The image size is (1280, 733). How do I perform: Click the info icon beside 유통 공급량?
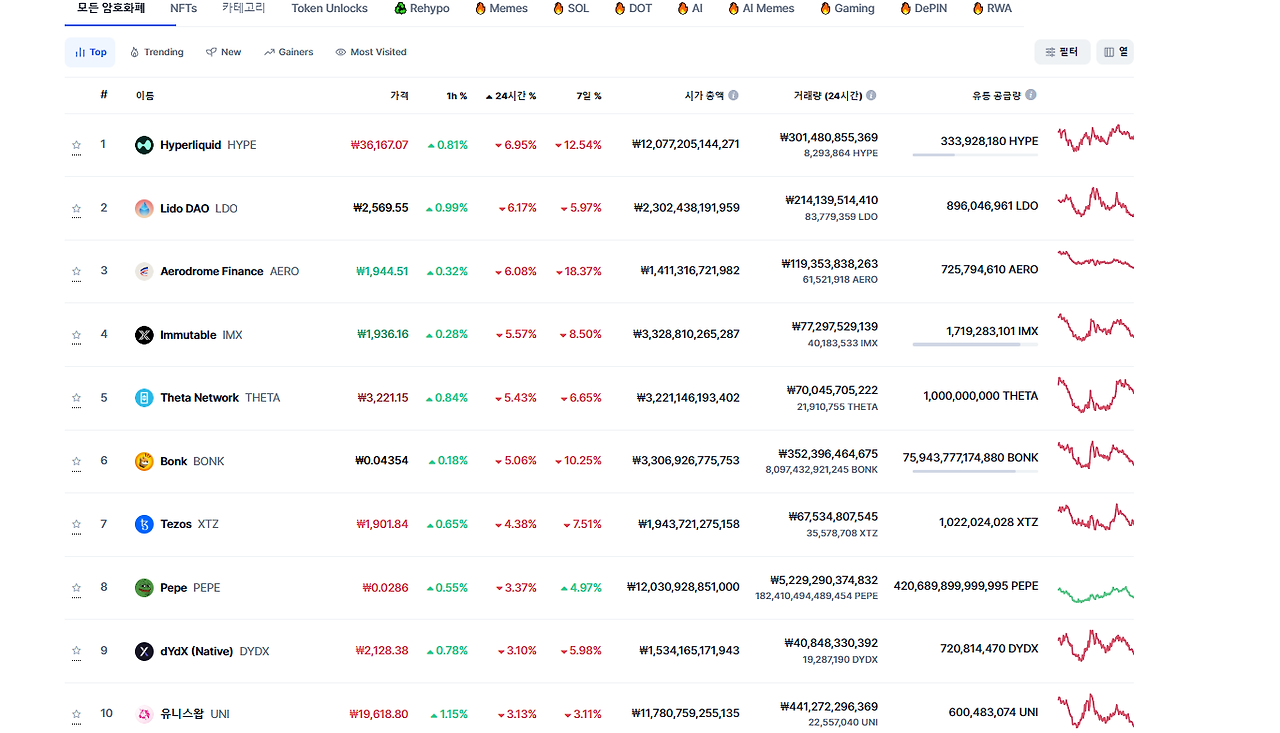click(1031, 95)
